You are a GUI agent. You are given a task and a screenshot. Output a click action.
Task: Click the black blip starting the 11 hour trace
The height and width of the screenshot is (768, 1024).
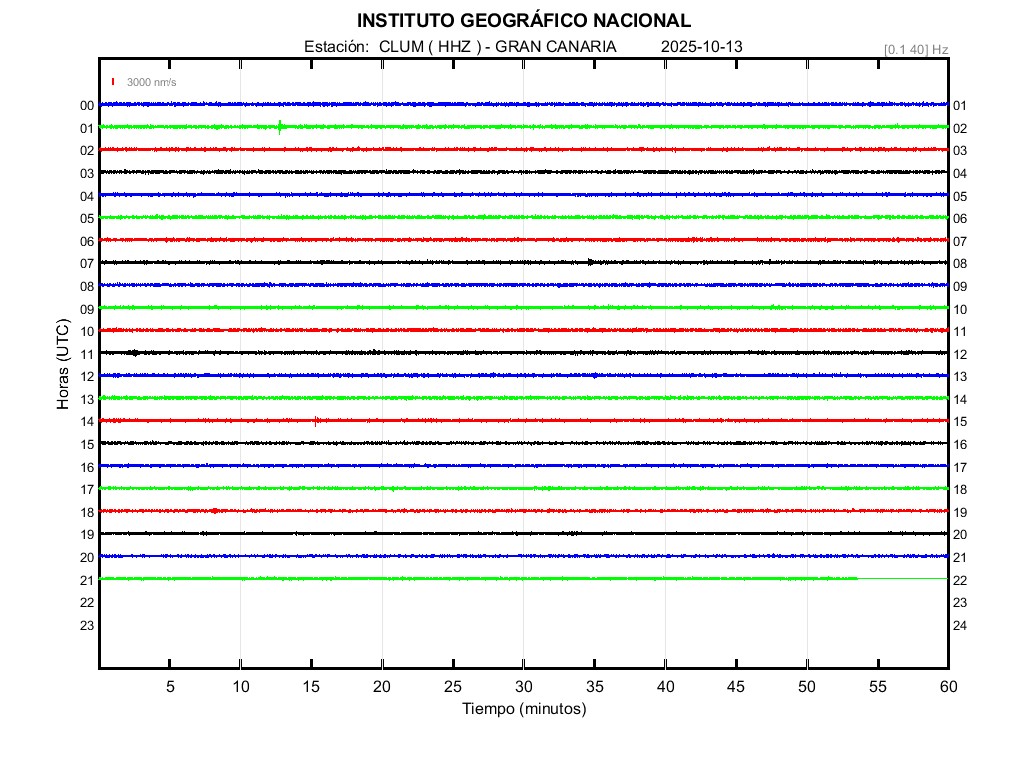(135, 352)
